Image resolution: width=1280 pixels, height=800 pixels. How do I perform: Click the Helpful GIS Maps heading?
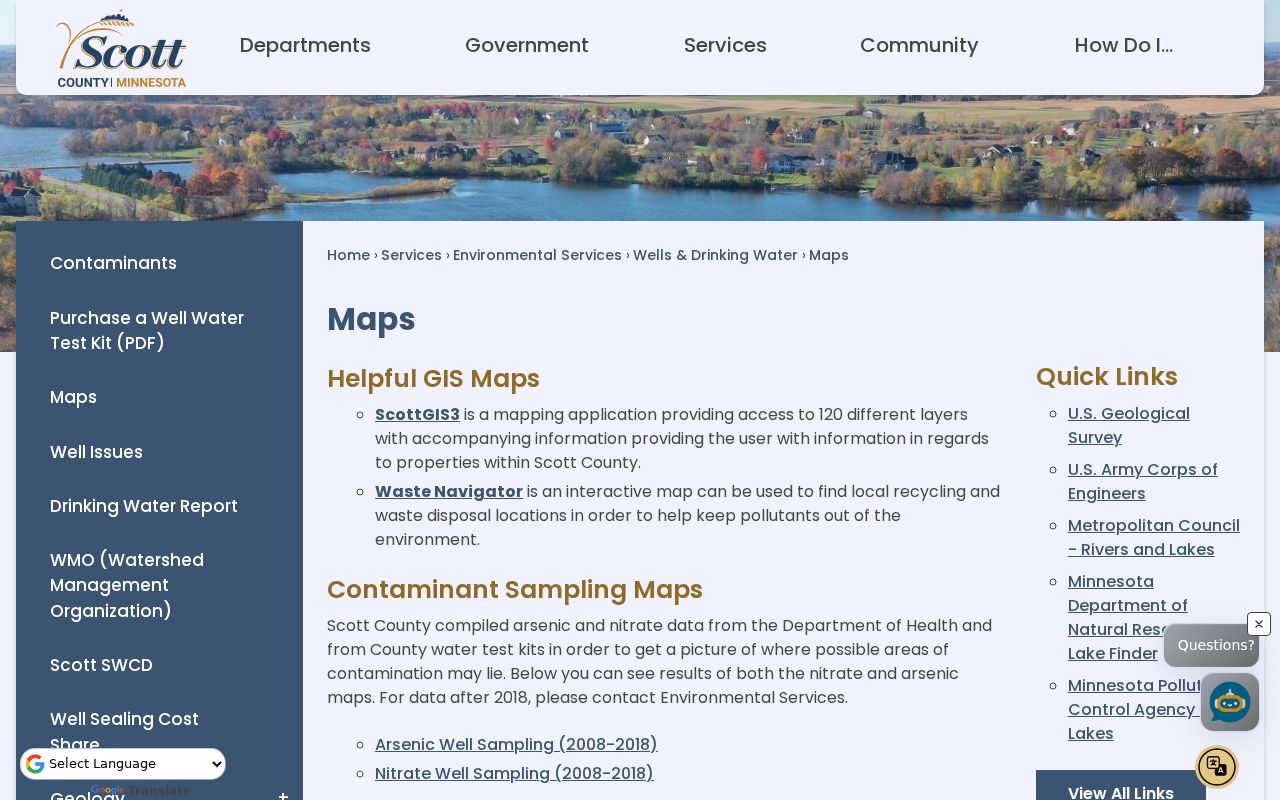(433, 379)
